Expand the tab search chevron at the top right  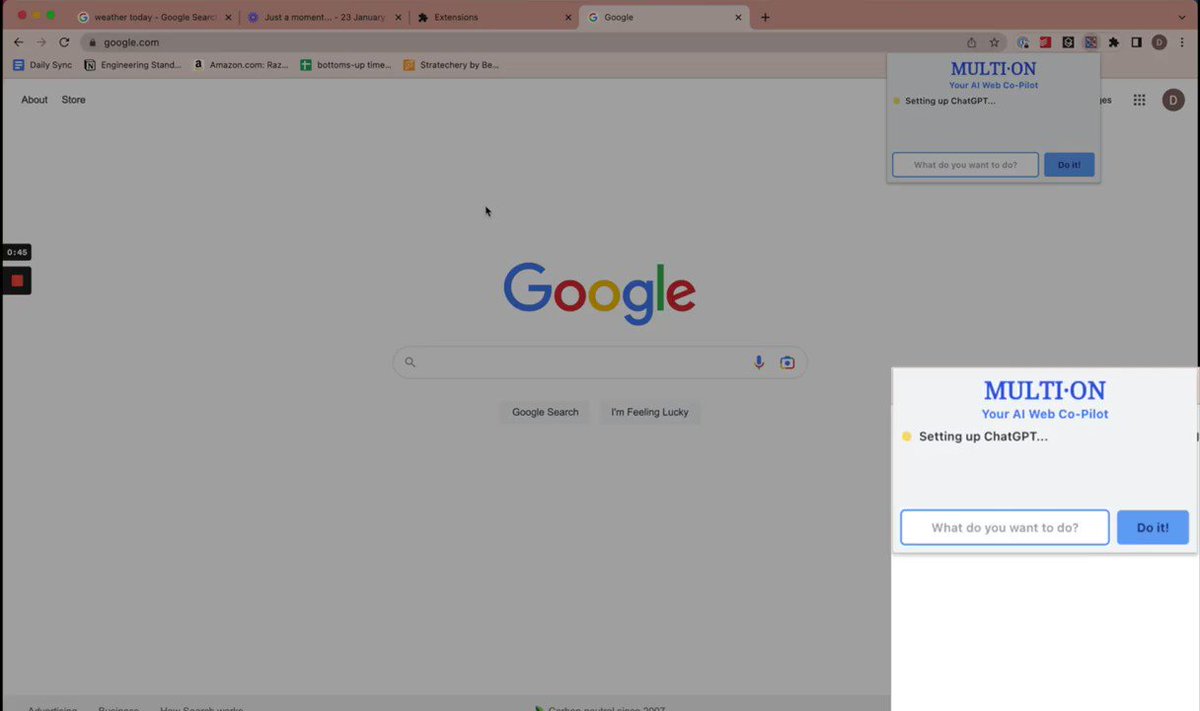coord(1182,17)
